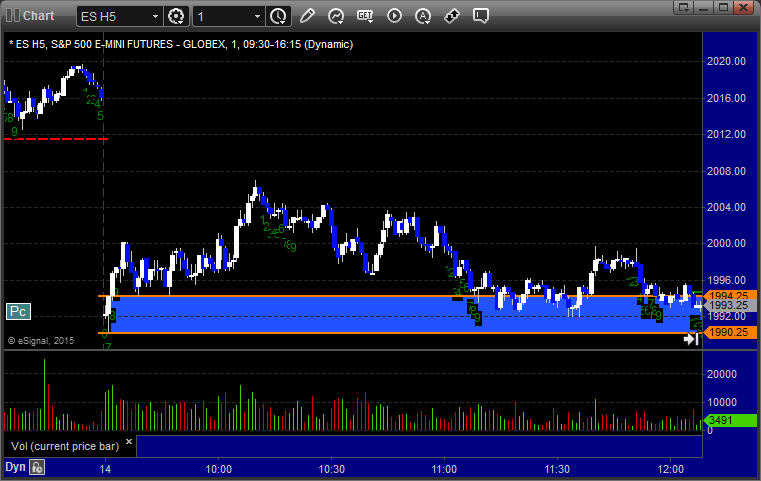The image size is (761, 481).
Task: Click the 1994.25 orange price marker
Action: point(729,296)
